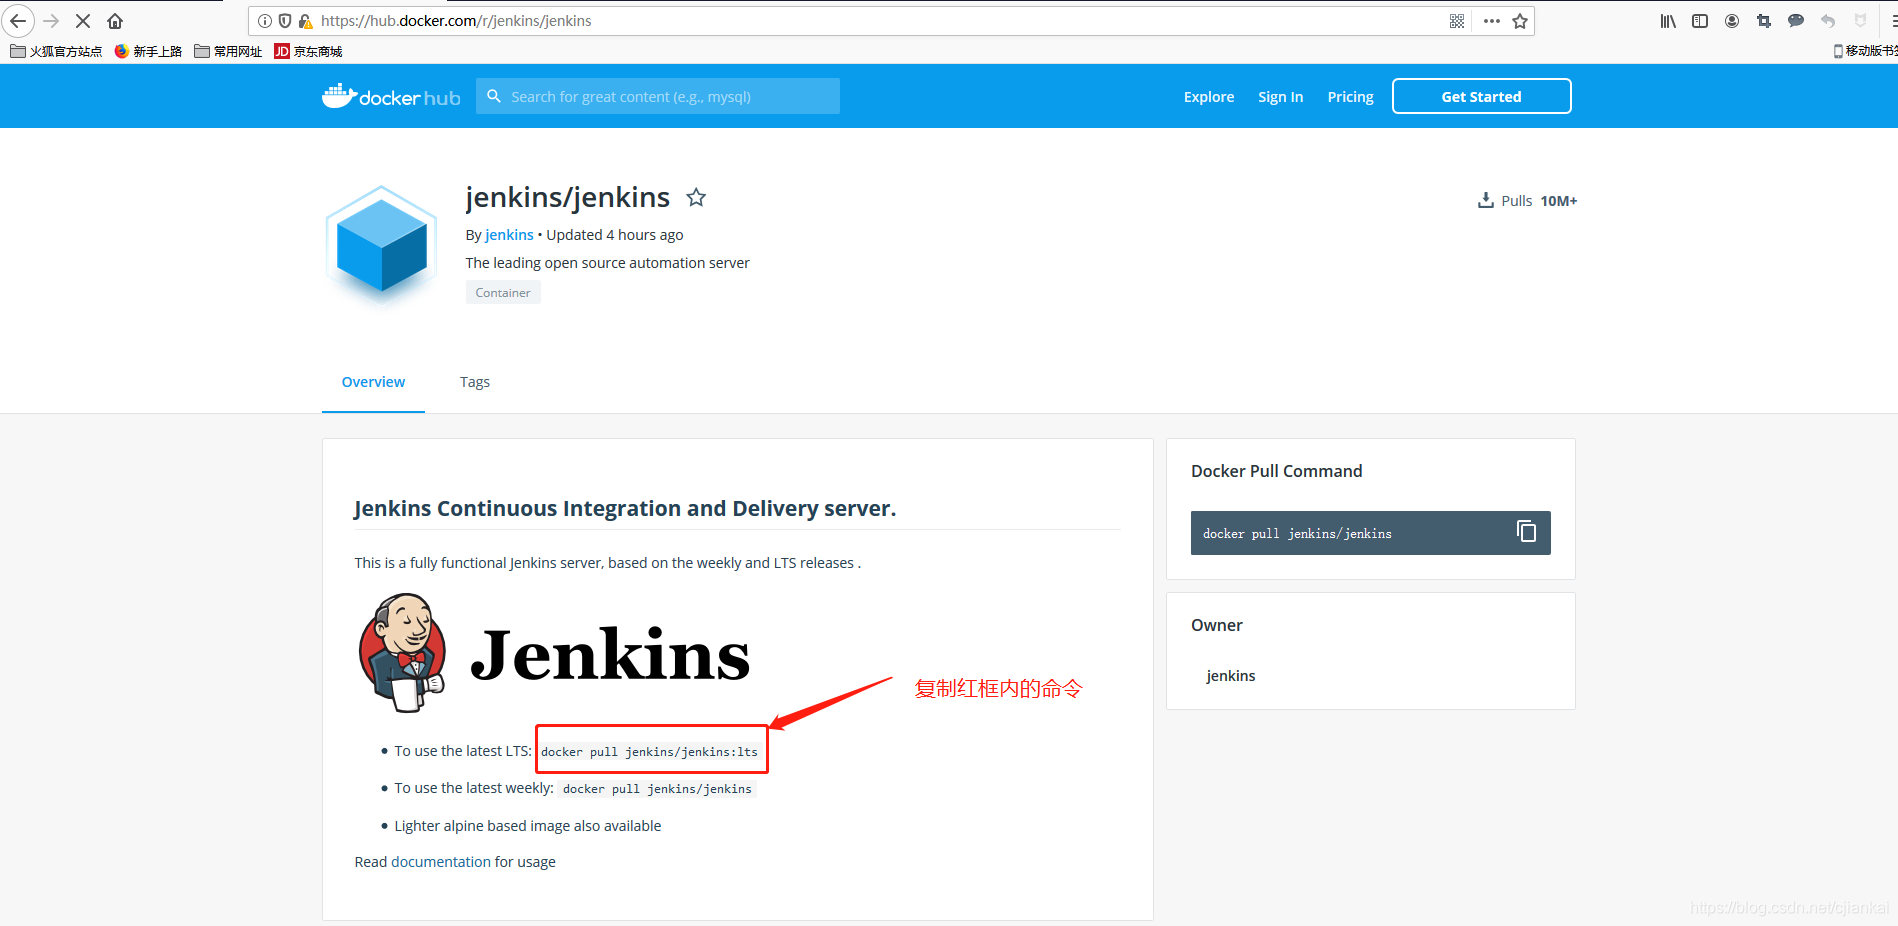Go to the Pricing page
The width and height of the screenshot is (1898, 926).
pos(1350,97)
